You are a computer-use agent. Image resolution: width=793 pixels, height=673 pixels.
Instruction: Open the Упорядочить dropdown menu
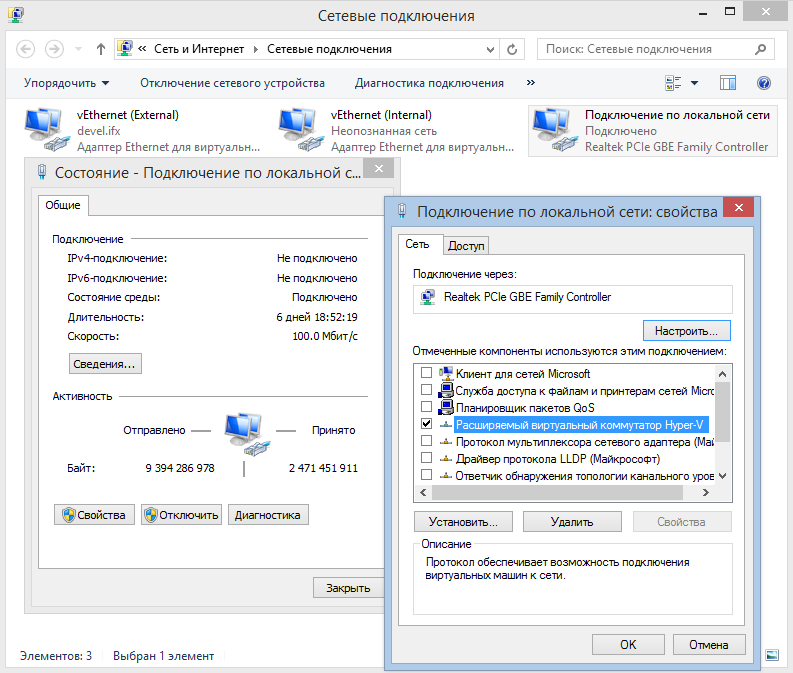67,83
